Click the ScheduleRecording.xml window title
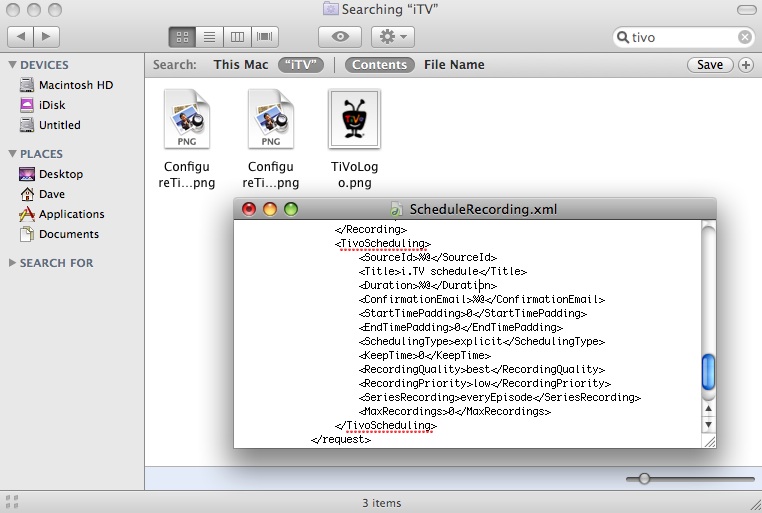This screenshot has width=762, height=513. pos(483,209)
